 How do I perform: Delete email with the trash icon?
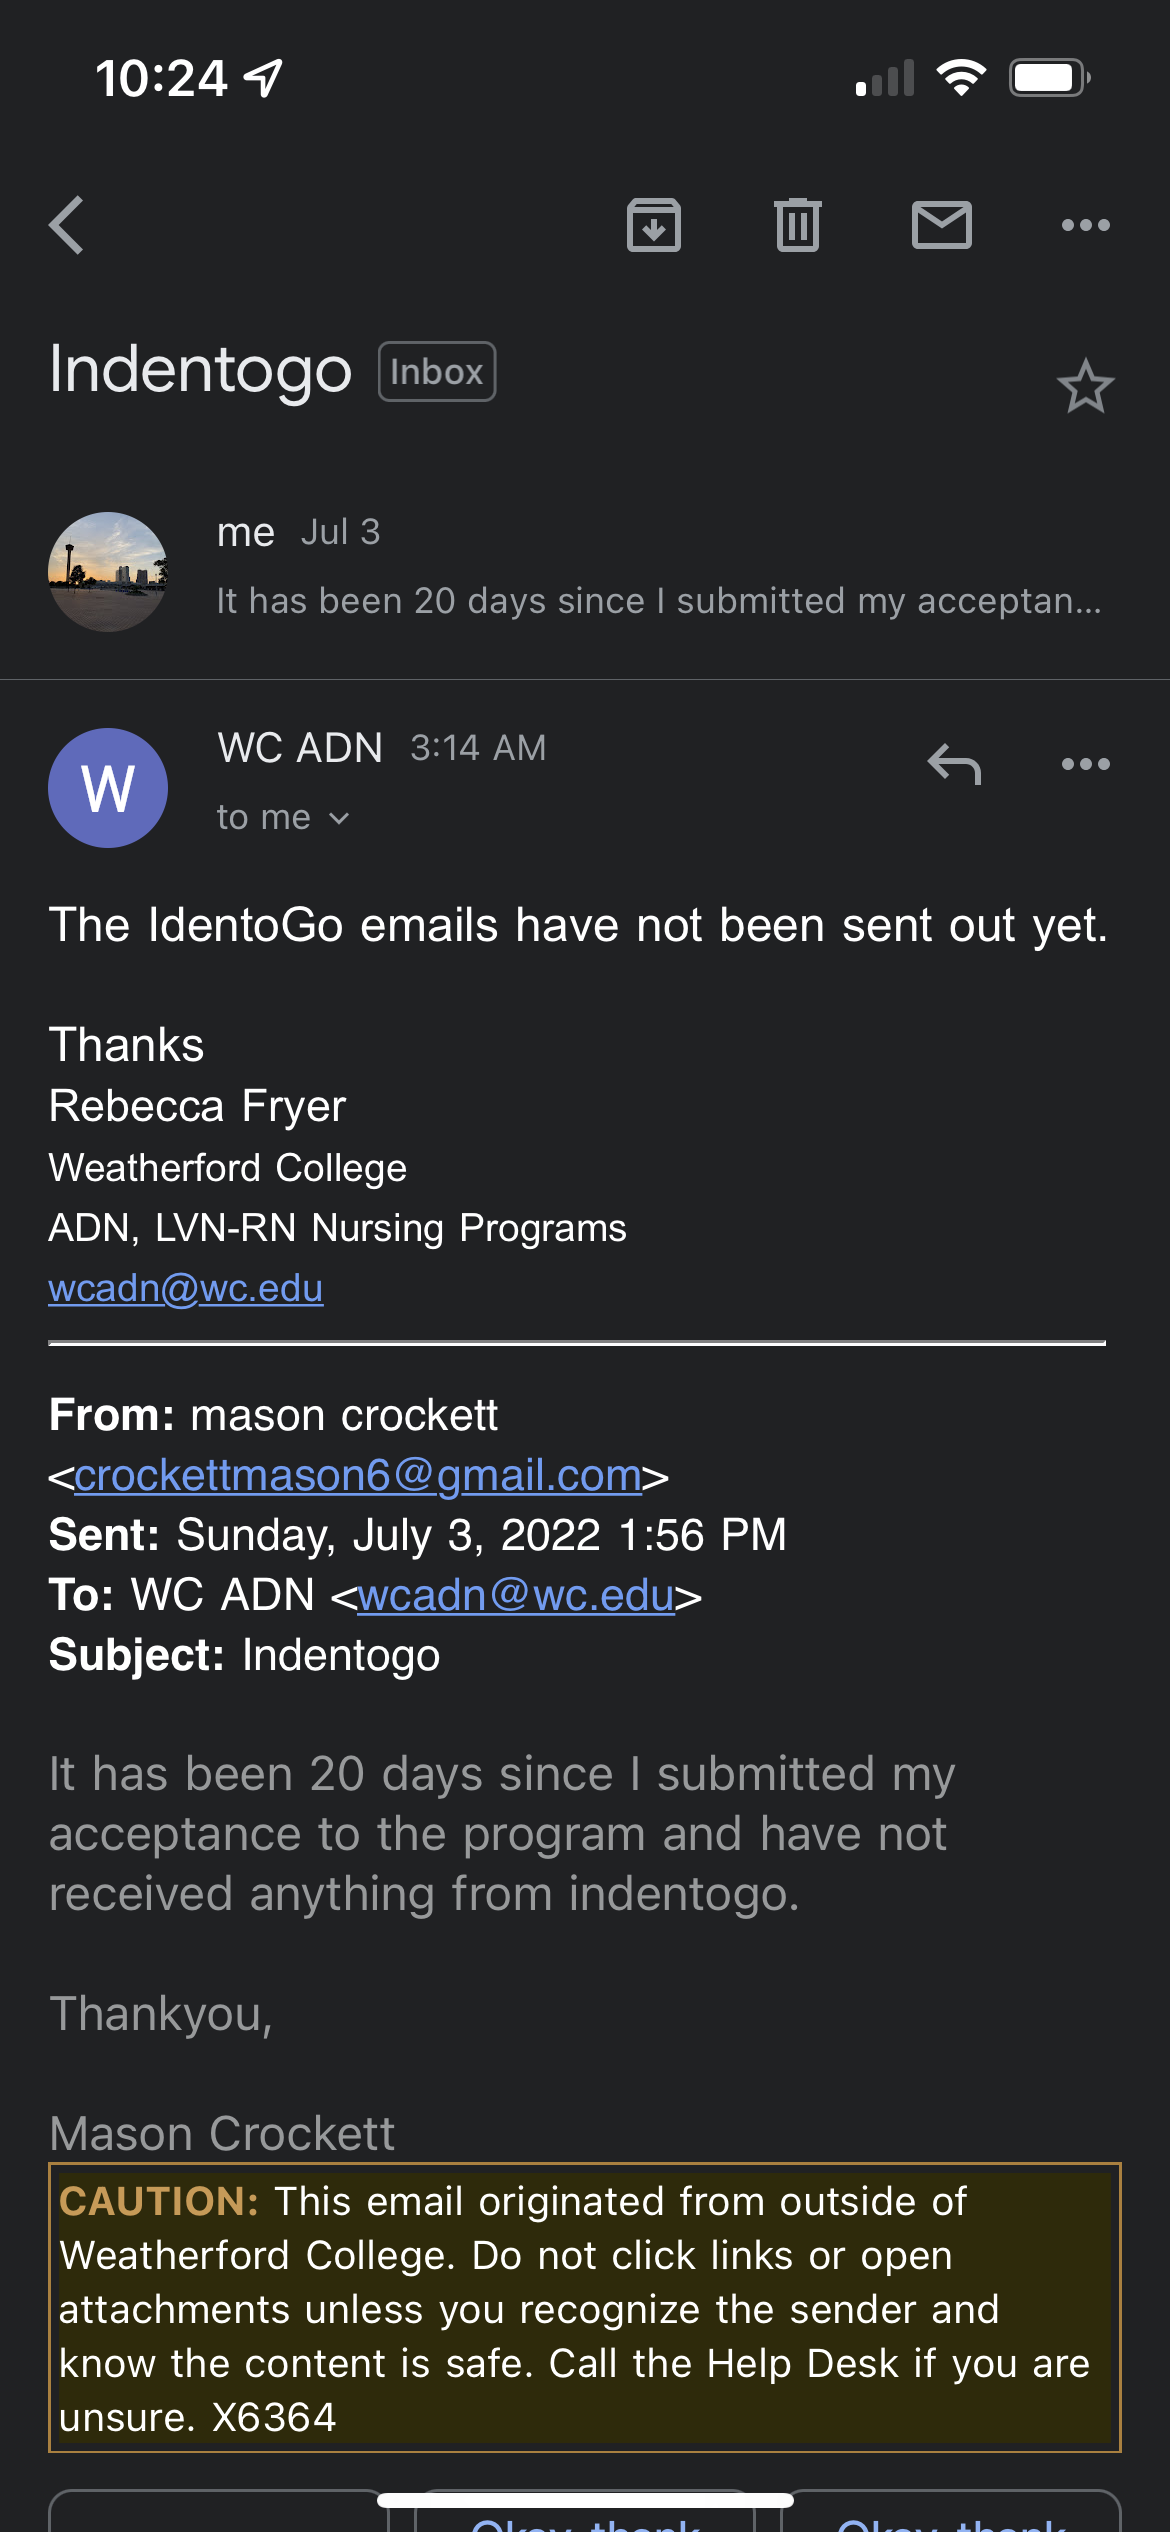point(798,225)
